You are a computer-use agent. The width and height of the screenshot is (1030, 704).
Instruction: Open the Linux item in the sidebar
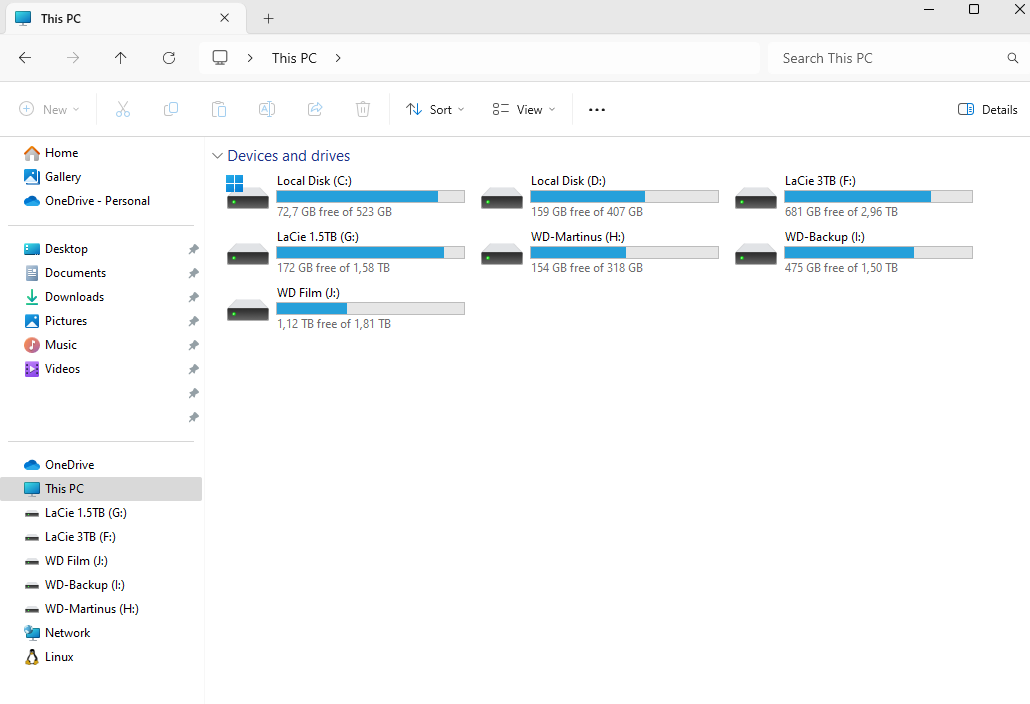pos(60,657)
